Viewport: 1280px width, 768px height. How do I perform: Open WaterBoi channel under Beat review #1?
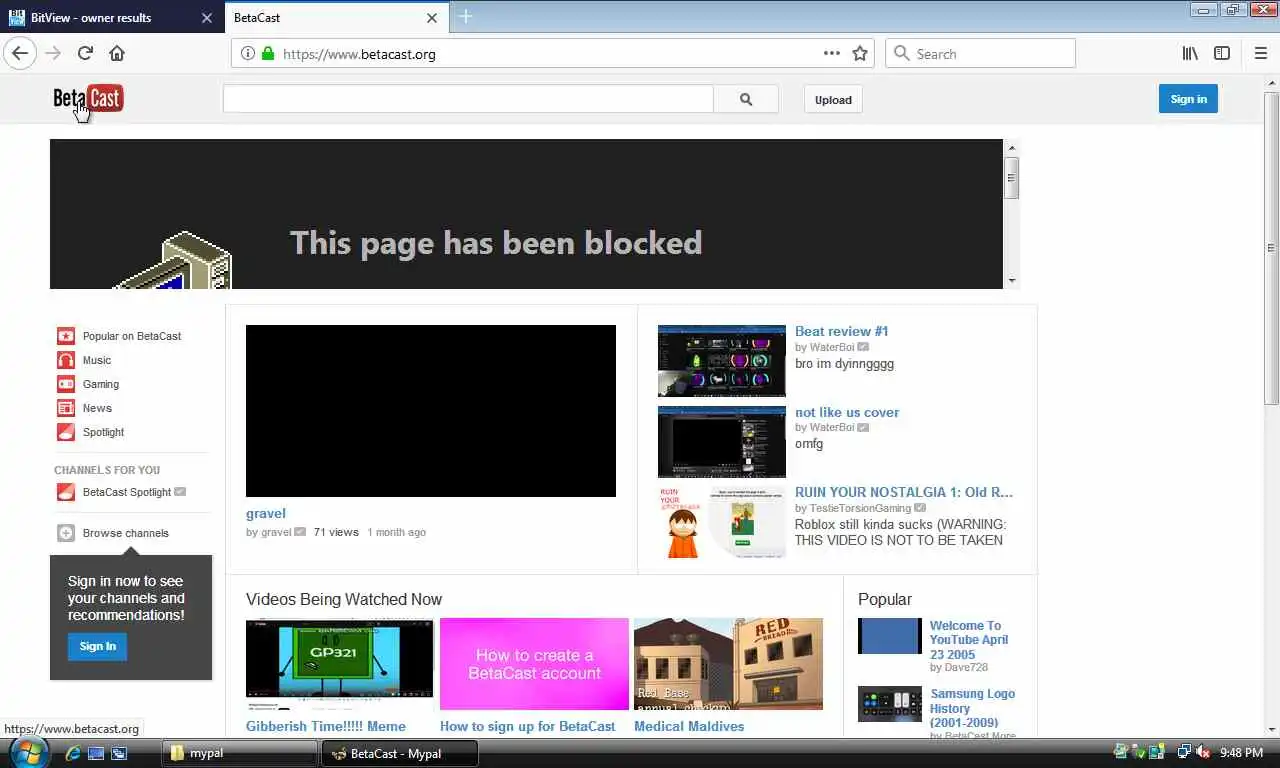coord(832,347)
